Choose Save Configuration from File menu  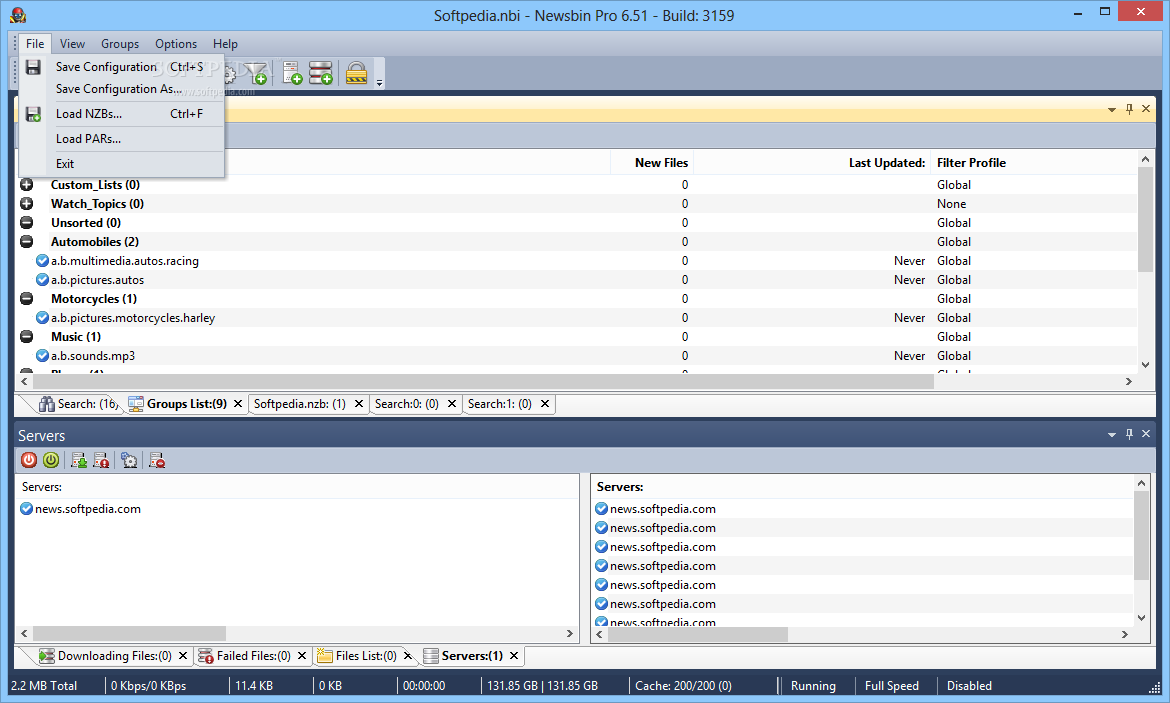[122, 67]
